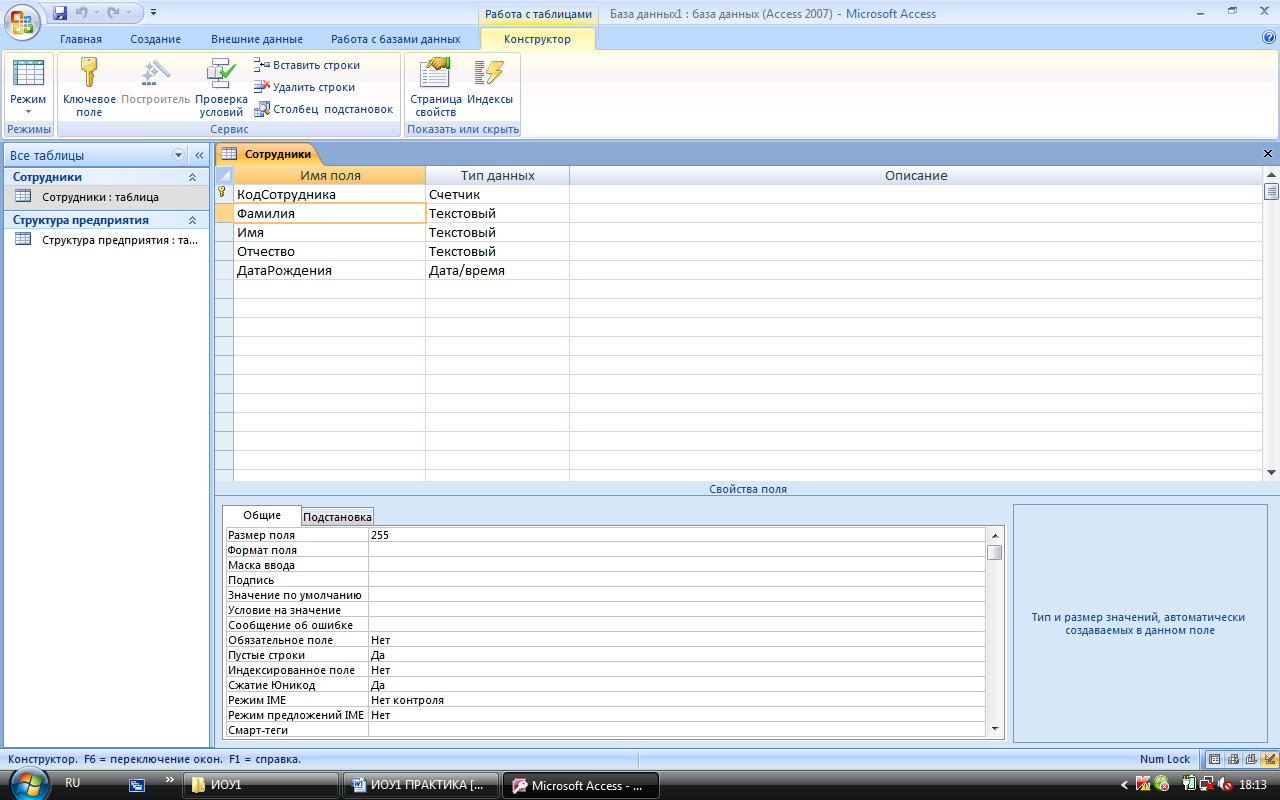Undo using quick access toolbar arrow

[x=81, y=13]
